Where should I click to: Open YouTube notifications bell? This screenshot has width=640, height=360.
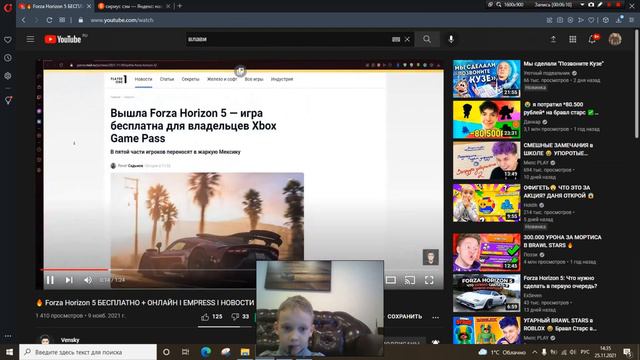pos(592,39)
